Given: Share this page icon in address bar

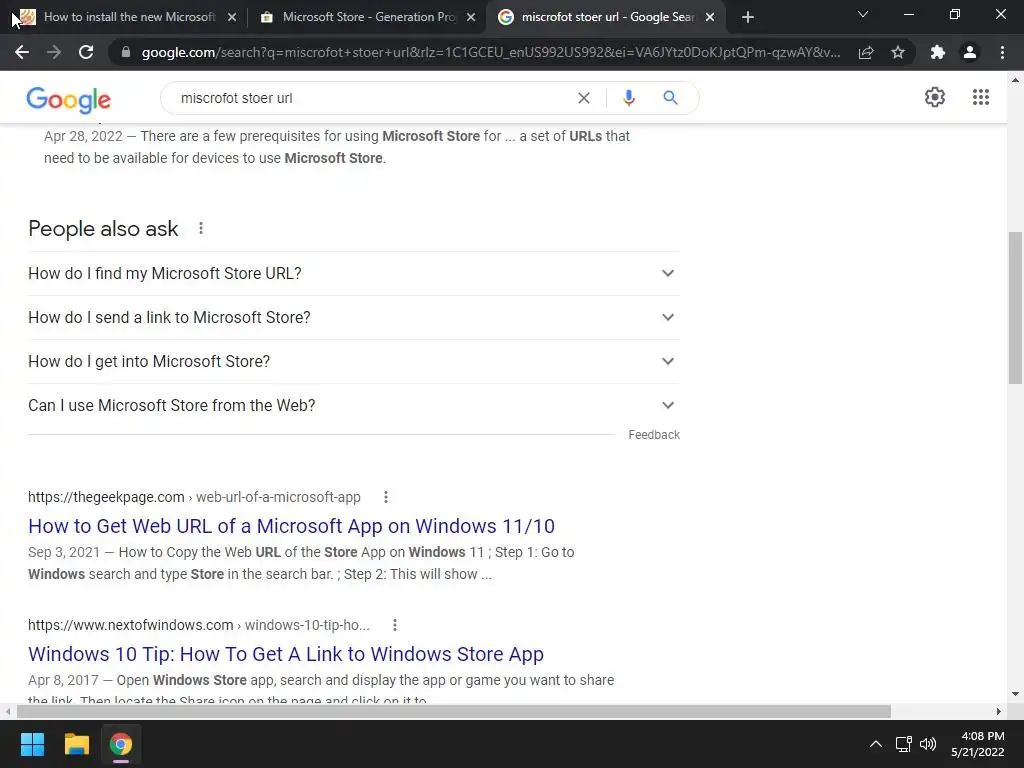Looking at the screenshot, I should click(x=866, y=52).
